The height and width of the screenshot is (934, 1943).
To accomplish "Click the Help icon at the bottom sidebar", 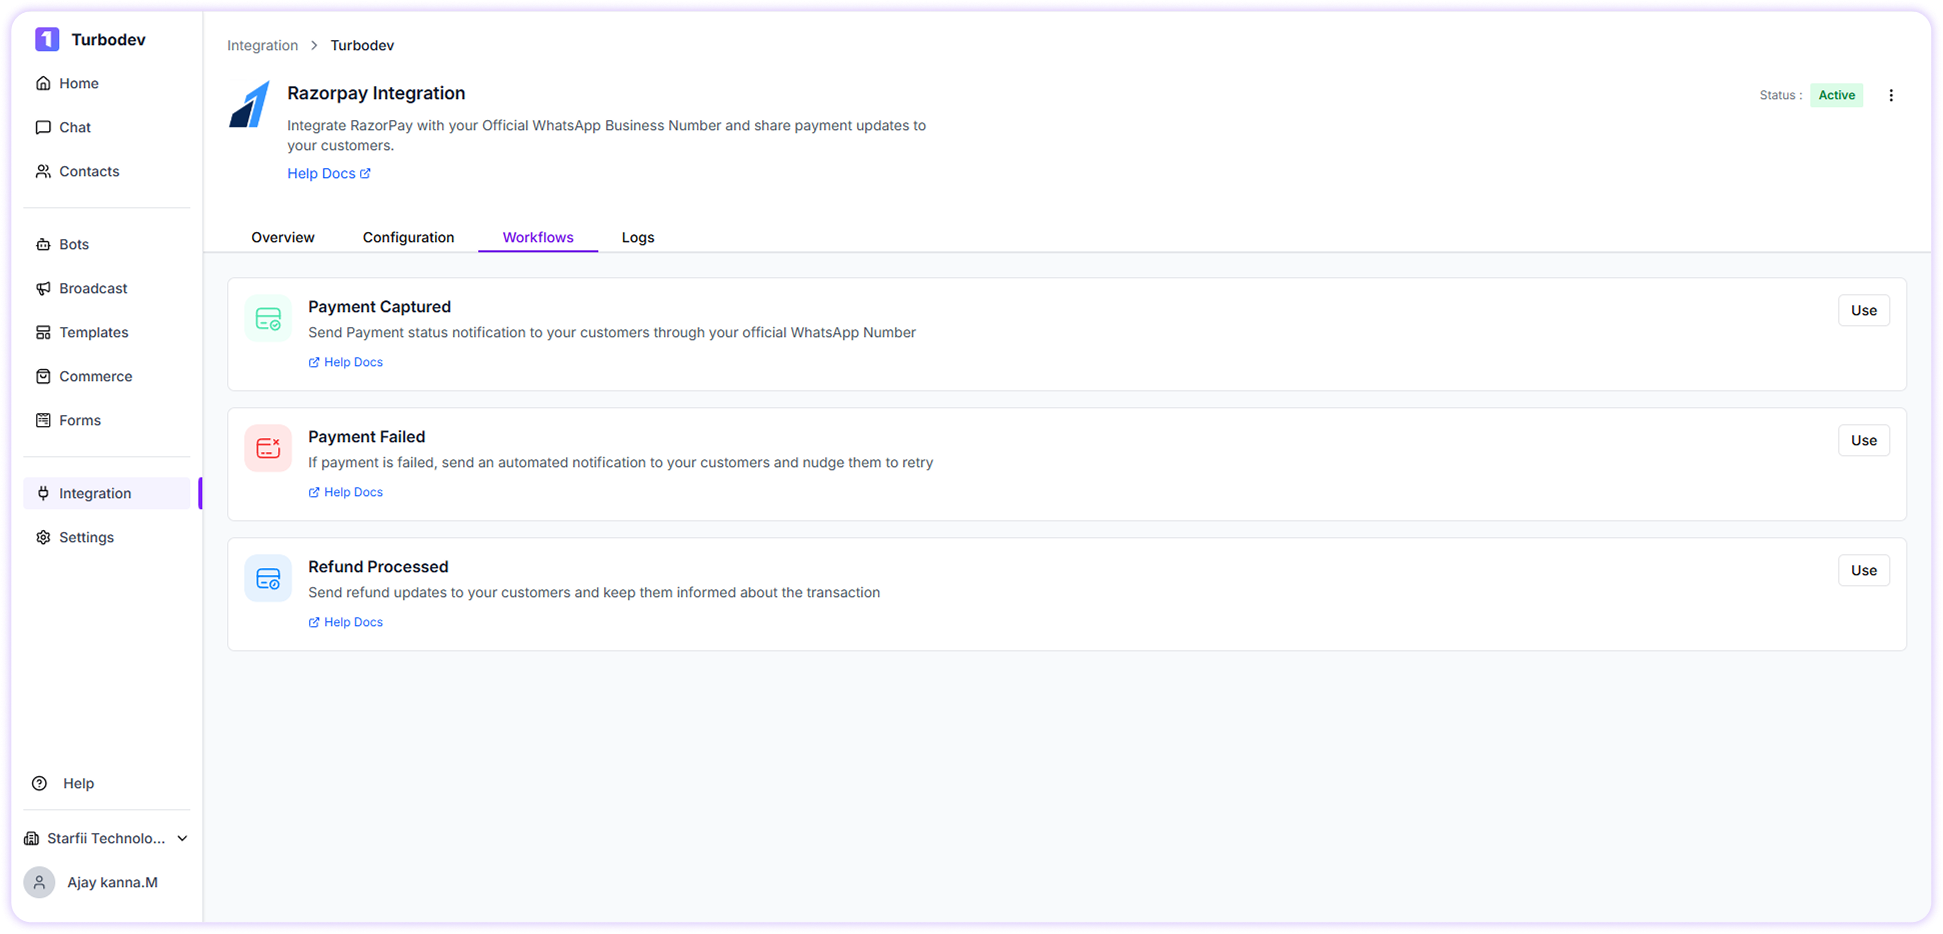I will point(39,783).
